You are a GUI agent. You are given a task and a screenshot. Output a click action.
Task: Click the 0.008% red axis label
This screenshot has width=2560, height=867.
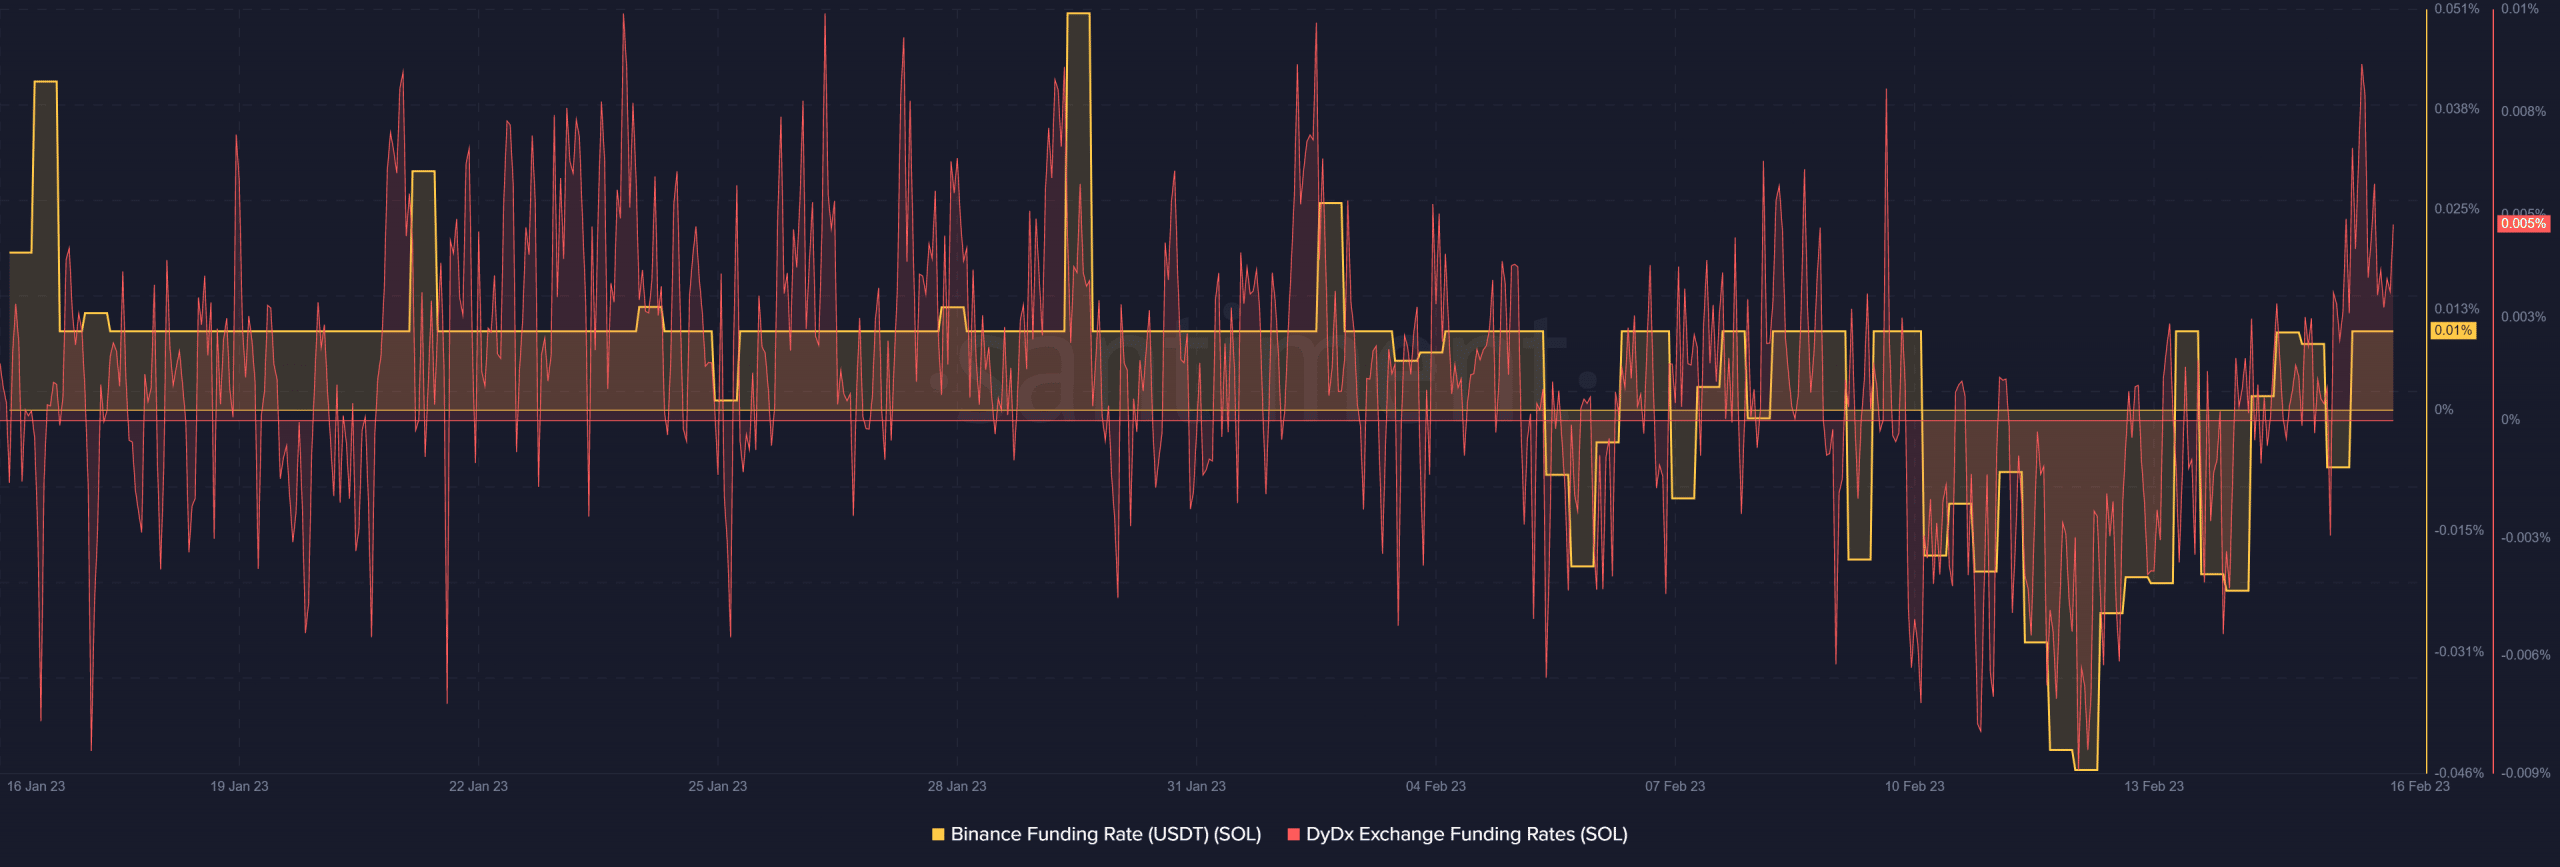click(x=2523, y=111)
